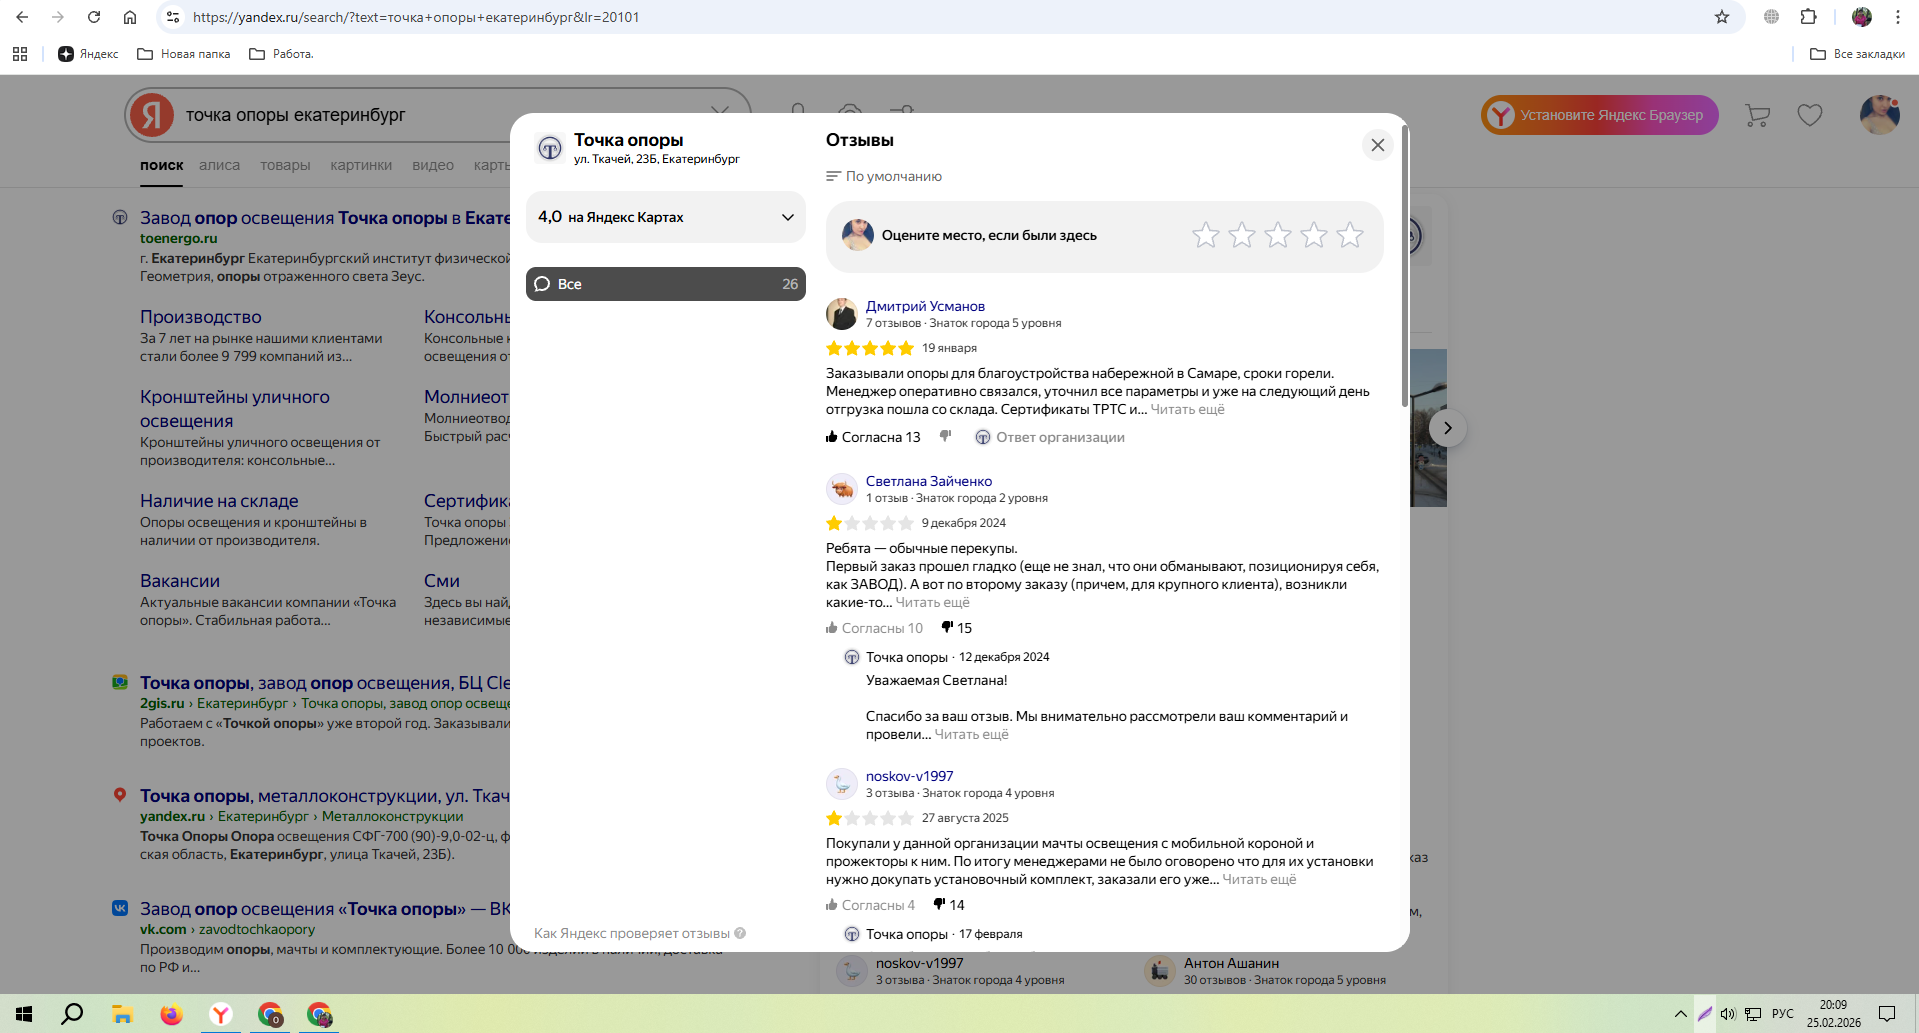Open the browser extensions puzzle icon

click(x=1809, y=17)
